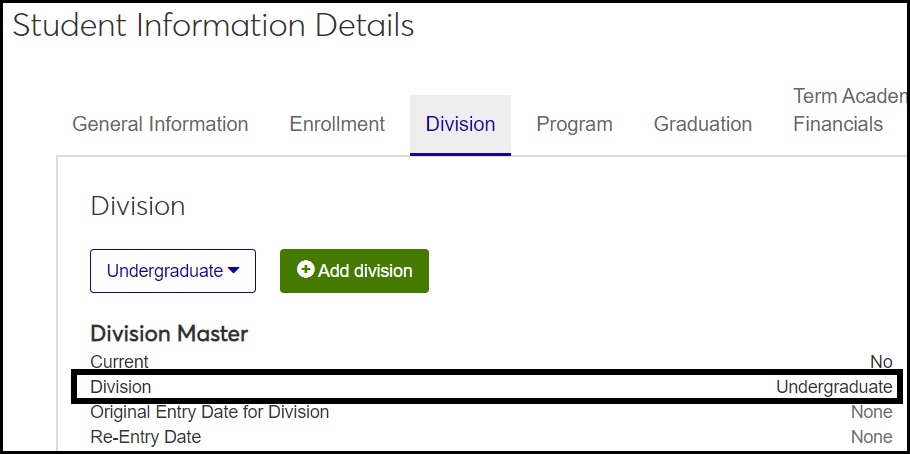Select the Original Entry Date for Division label
This screenshot has height=454, width=910.
(x=209, y=412)
